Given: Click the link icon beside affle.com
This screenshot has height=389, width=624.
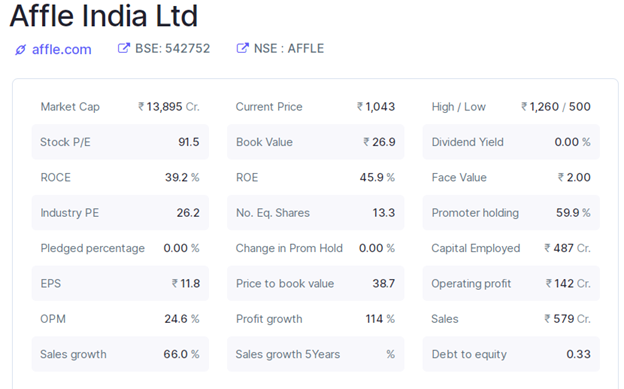Looking at the screenshot, I should click(20, 50).
